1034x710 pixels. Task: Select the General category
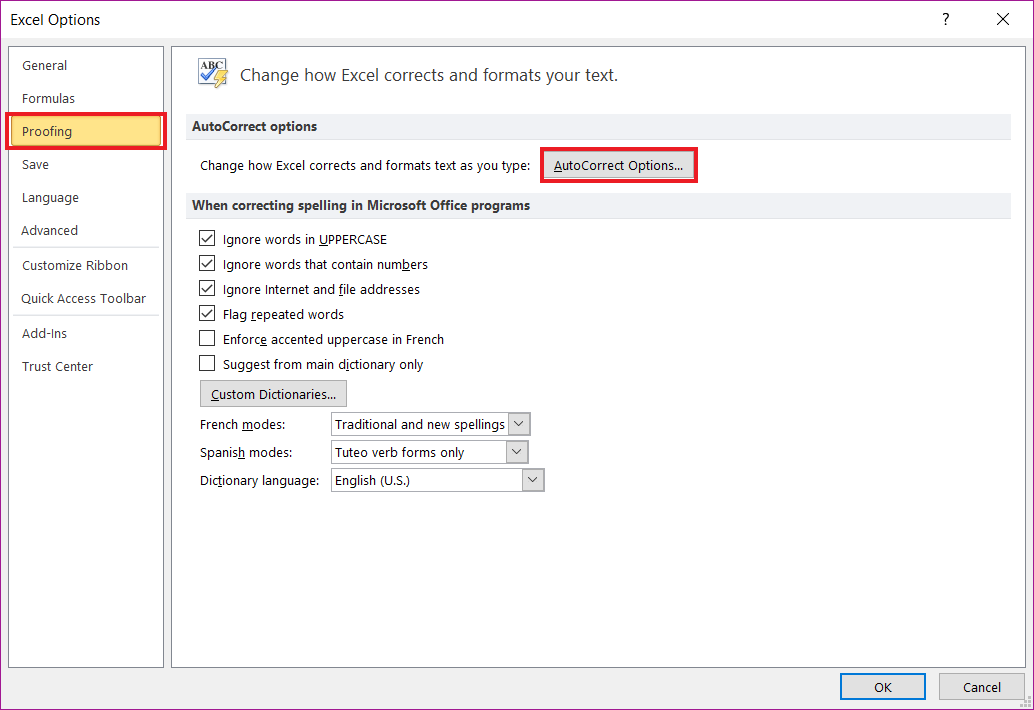click(86, 65)
